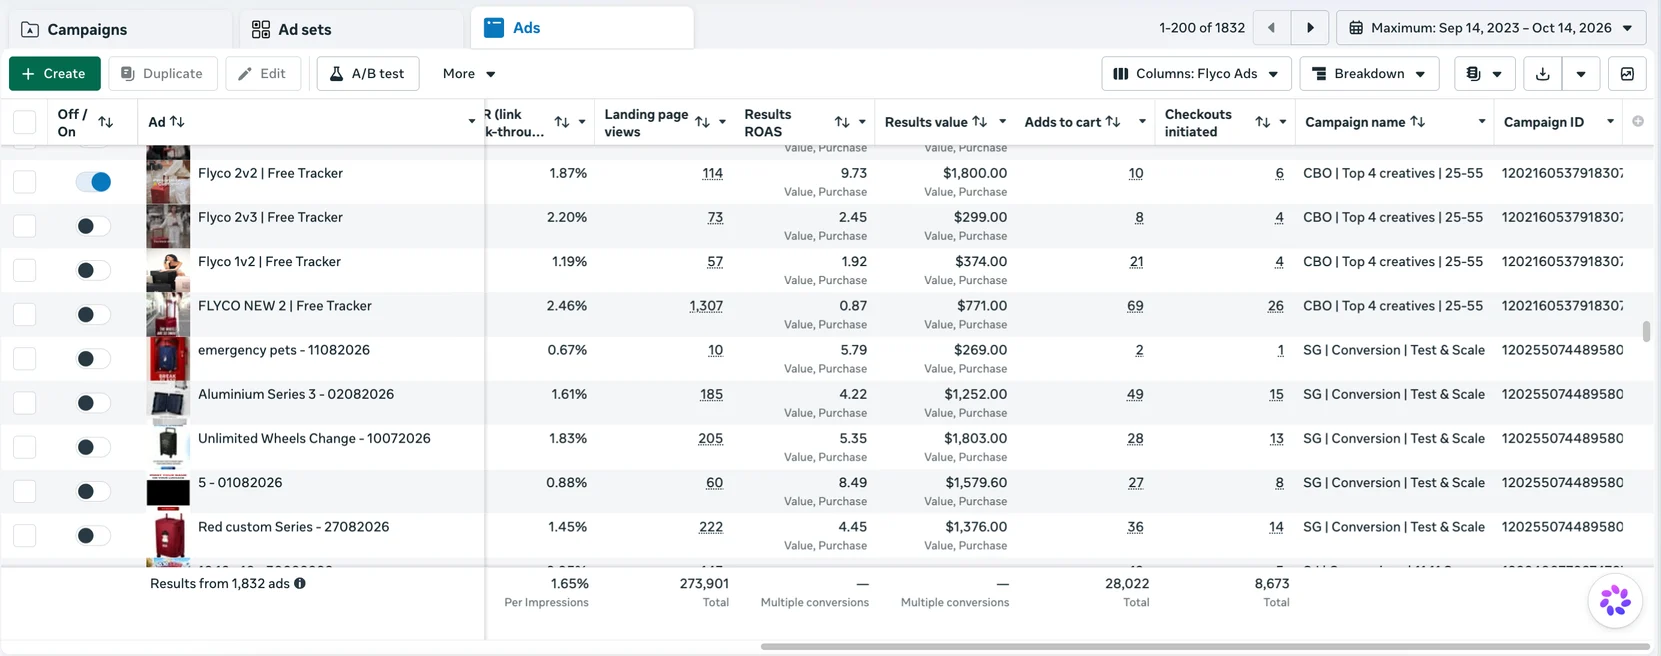Enable Flyco 1v2 | Free Tracker ad
Image resolution: width=1661 pixels, height=656 pixels.
(x=93, y=270)
